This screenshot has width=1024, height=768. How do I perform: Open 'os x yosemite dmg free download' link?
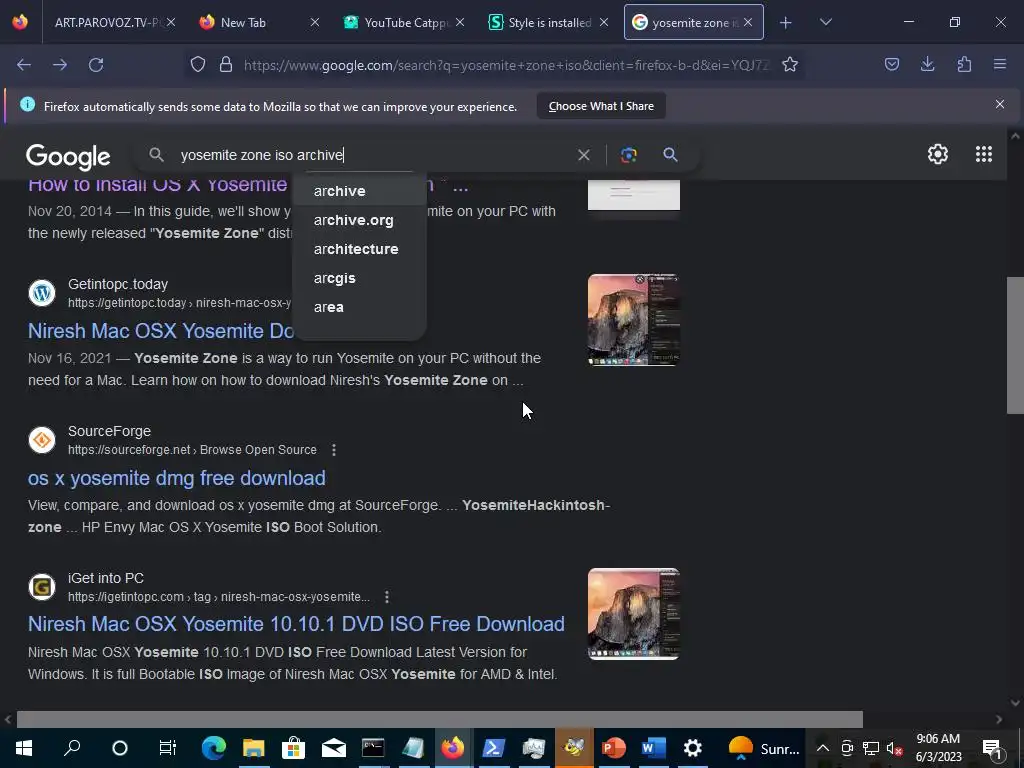click(176, 478)
